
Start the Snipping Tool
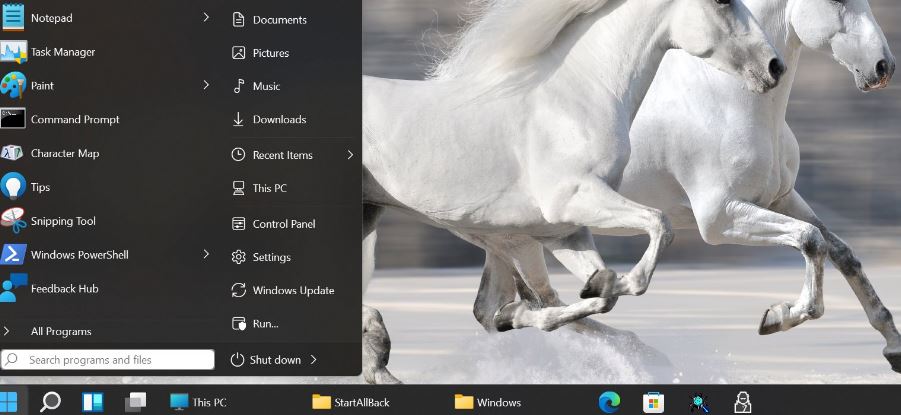pos(63,221)
